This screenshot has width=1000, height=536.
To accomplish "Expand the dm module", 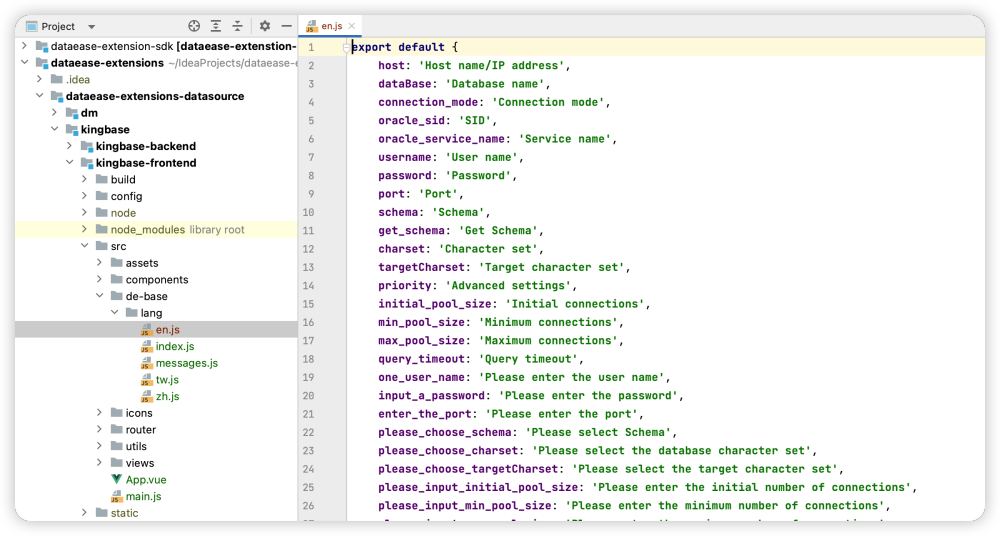I will coord(54,112).
